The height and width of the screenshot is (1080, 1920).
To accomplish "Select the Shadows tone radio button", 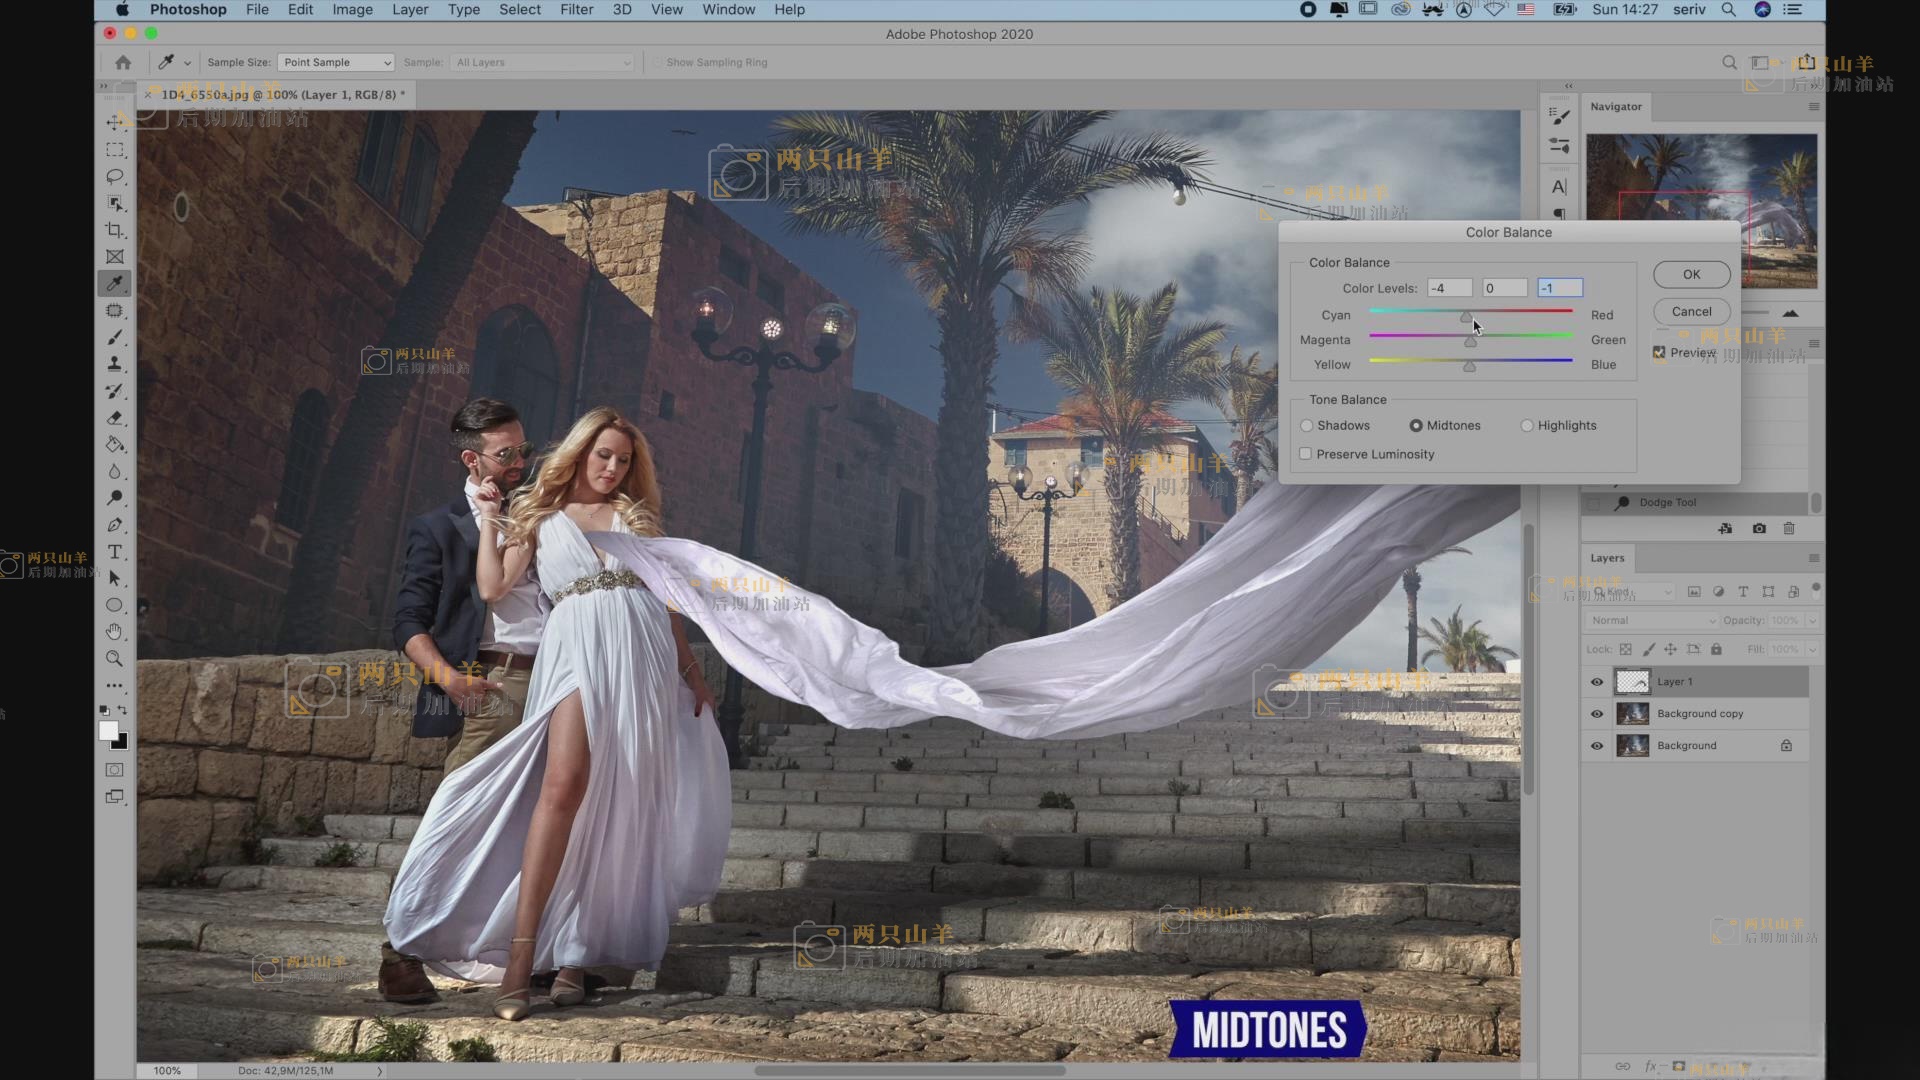I will tap(1307, 426).
